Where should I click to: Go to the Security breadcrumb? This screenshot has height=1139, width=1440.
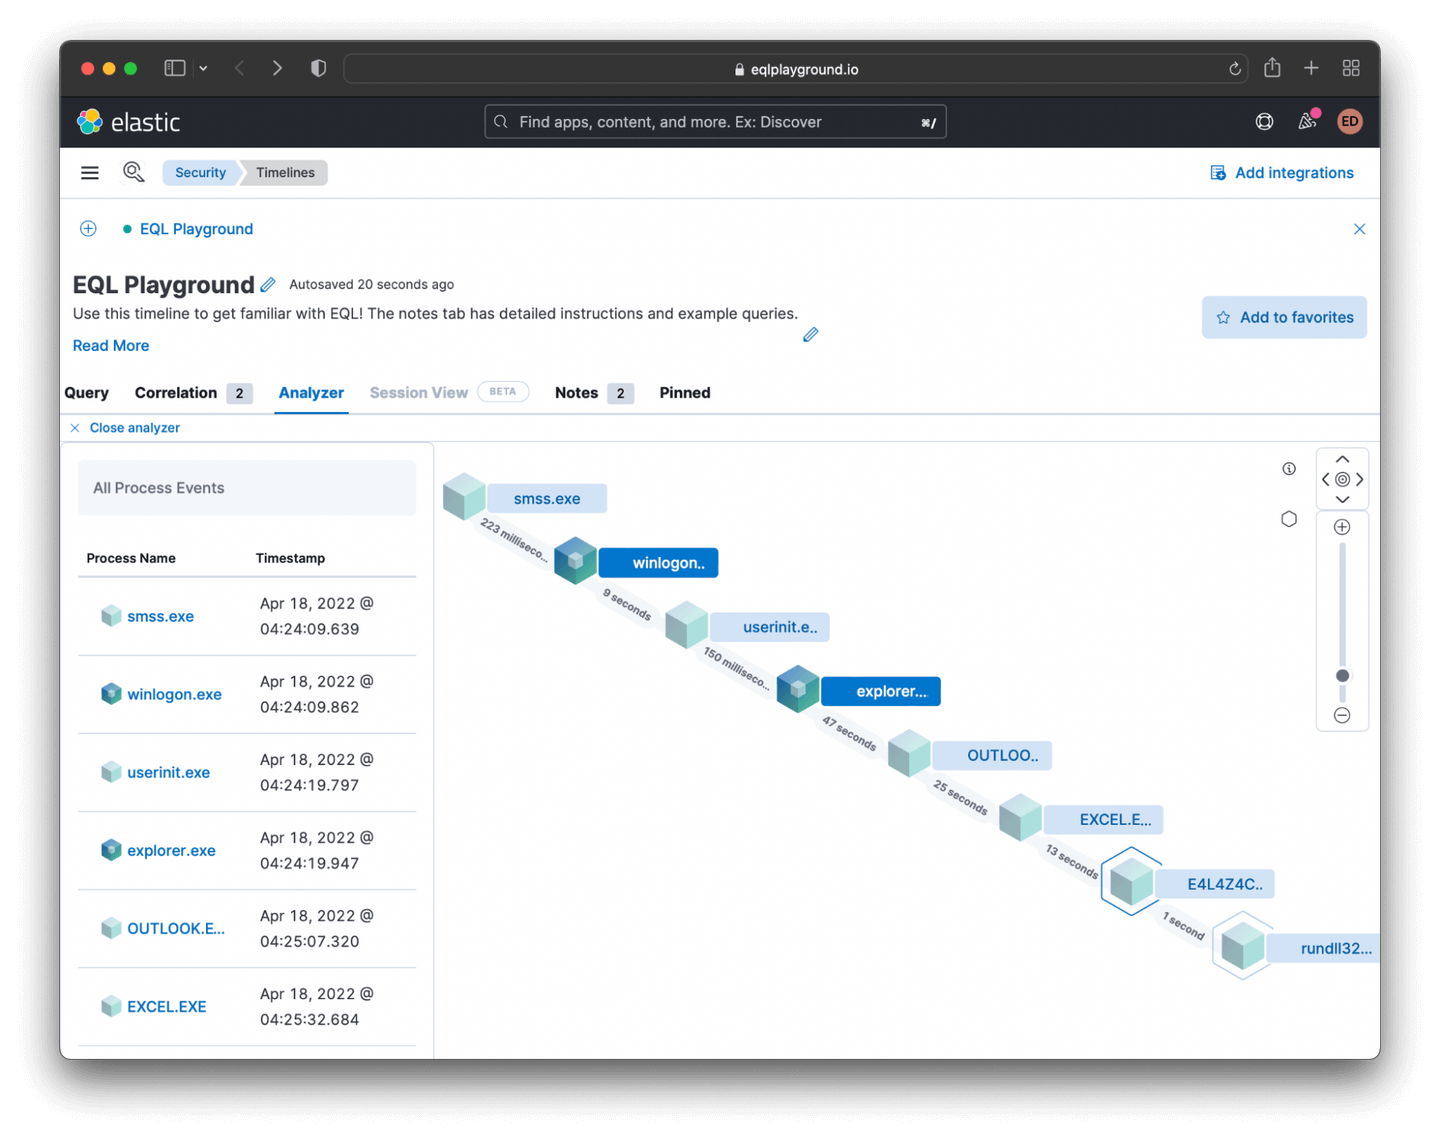click(x=200, y=173)
